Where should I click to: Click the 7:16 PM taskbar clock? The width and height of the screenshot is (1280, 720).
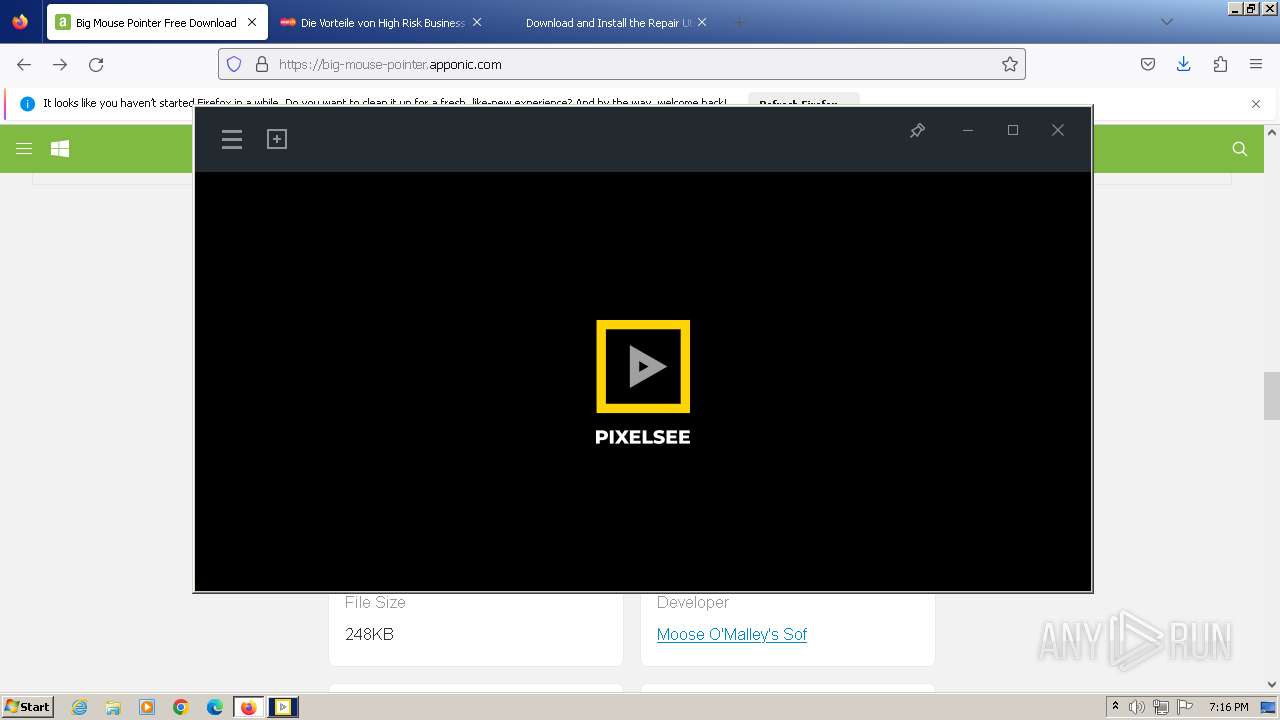pyautogui.click(x=1229, y=707)
